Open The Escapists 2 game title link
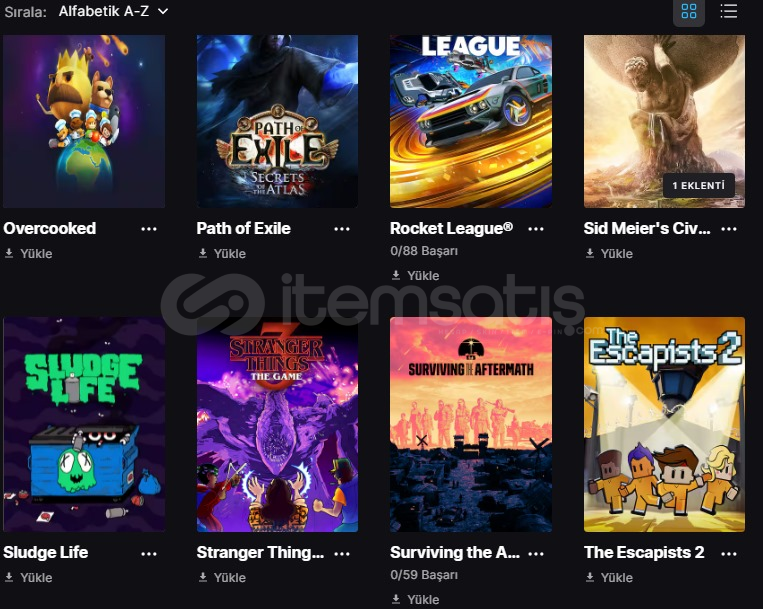Viewport: 763px width, 609px height. coord(644,552)
